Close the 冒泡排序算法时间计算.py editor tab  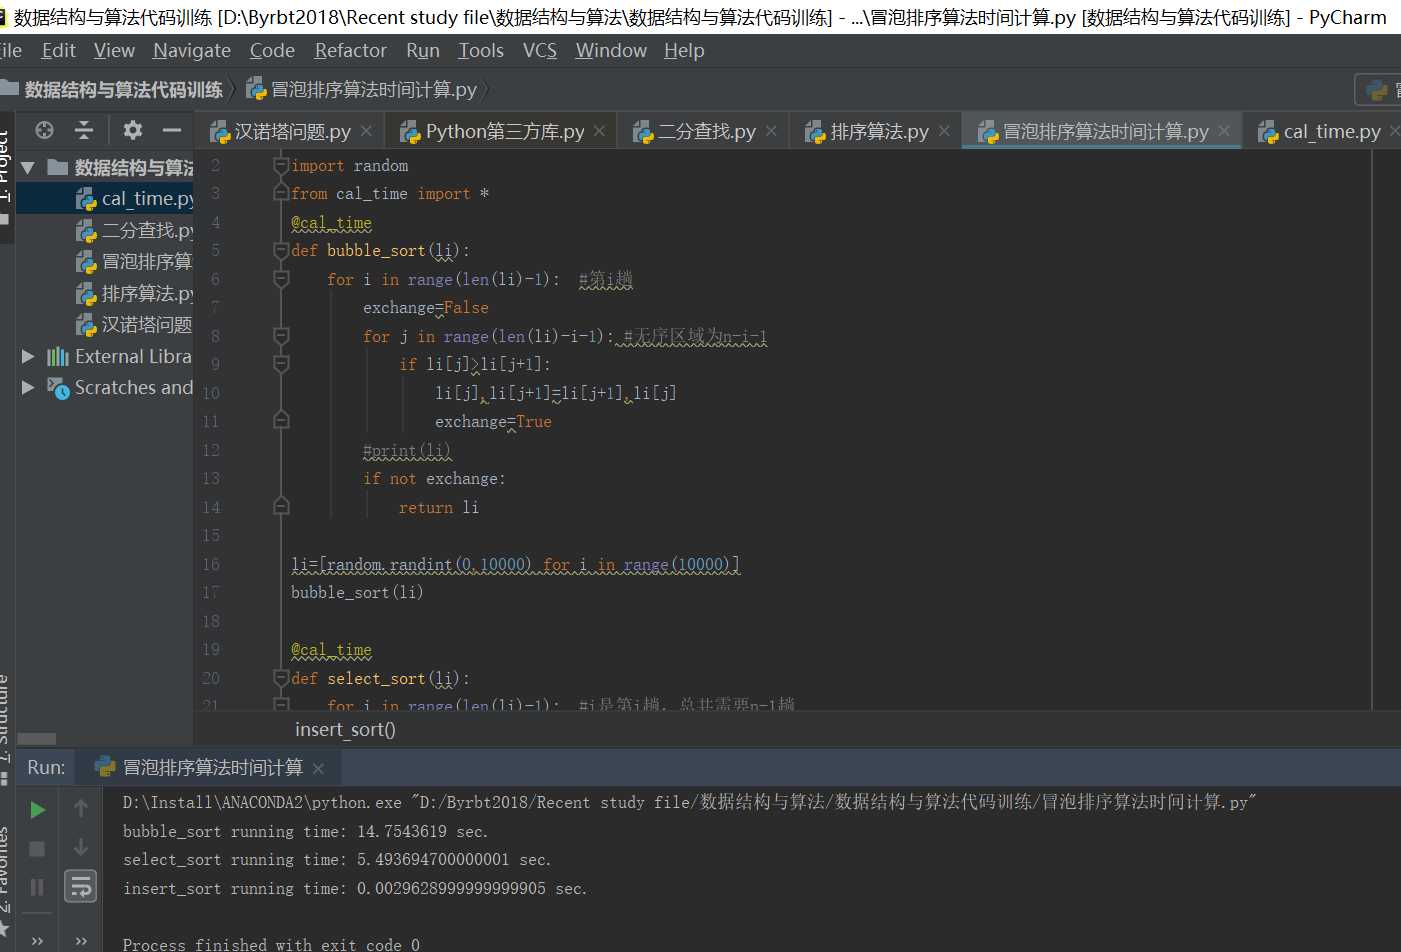point(1224,131)
